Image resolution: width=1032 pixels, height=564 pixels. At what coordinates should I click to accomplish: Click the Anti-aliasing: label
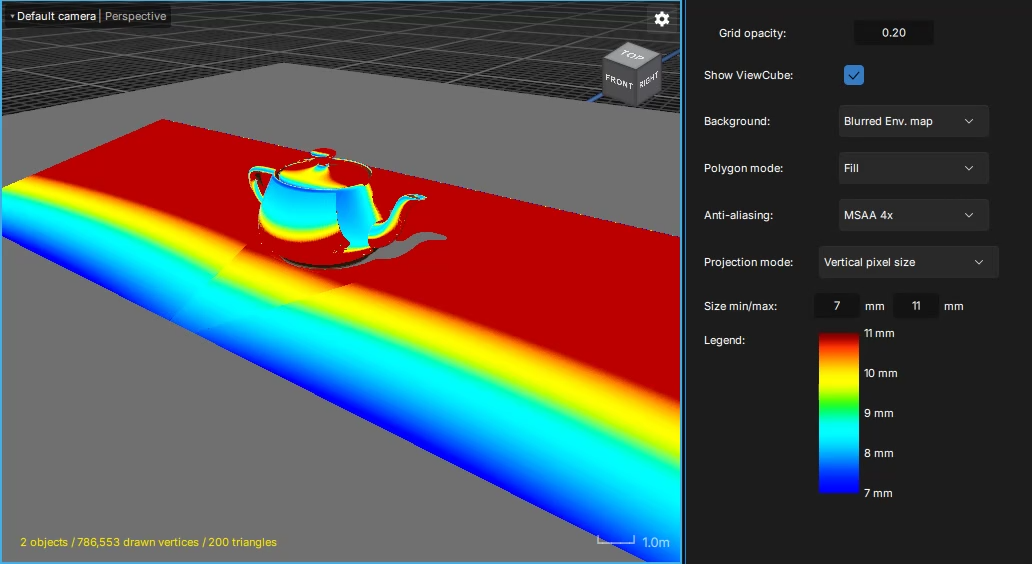(x=738, y=215)
